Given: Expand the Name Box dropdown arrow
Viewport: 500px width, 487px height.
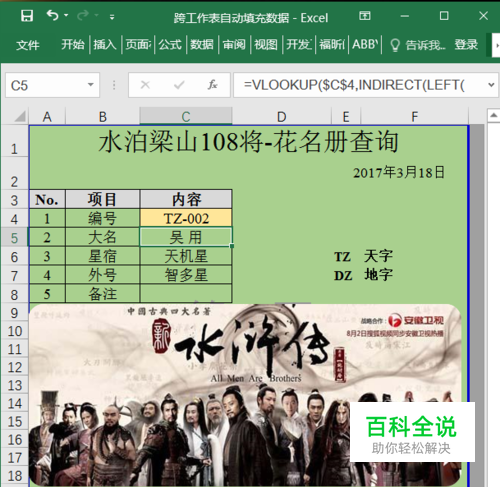Looking at the screenshot, I should 91,85.
